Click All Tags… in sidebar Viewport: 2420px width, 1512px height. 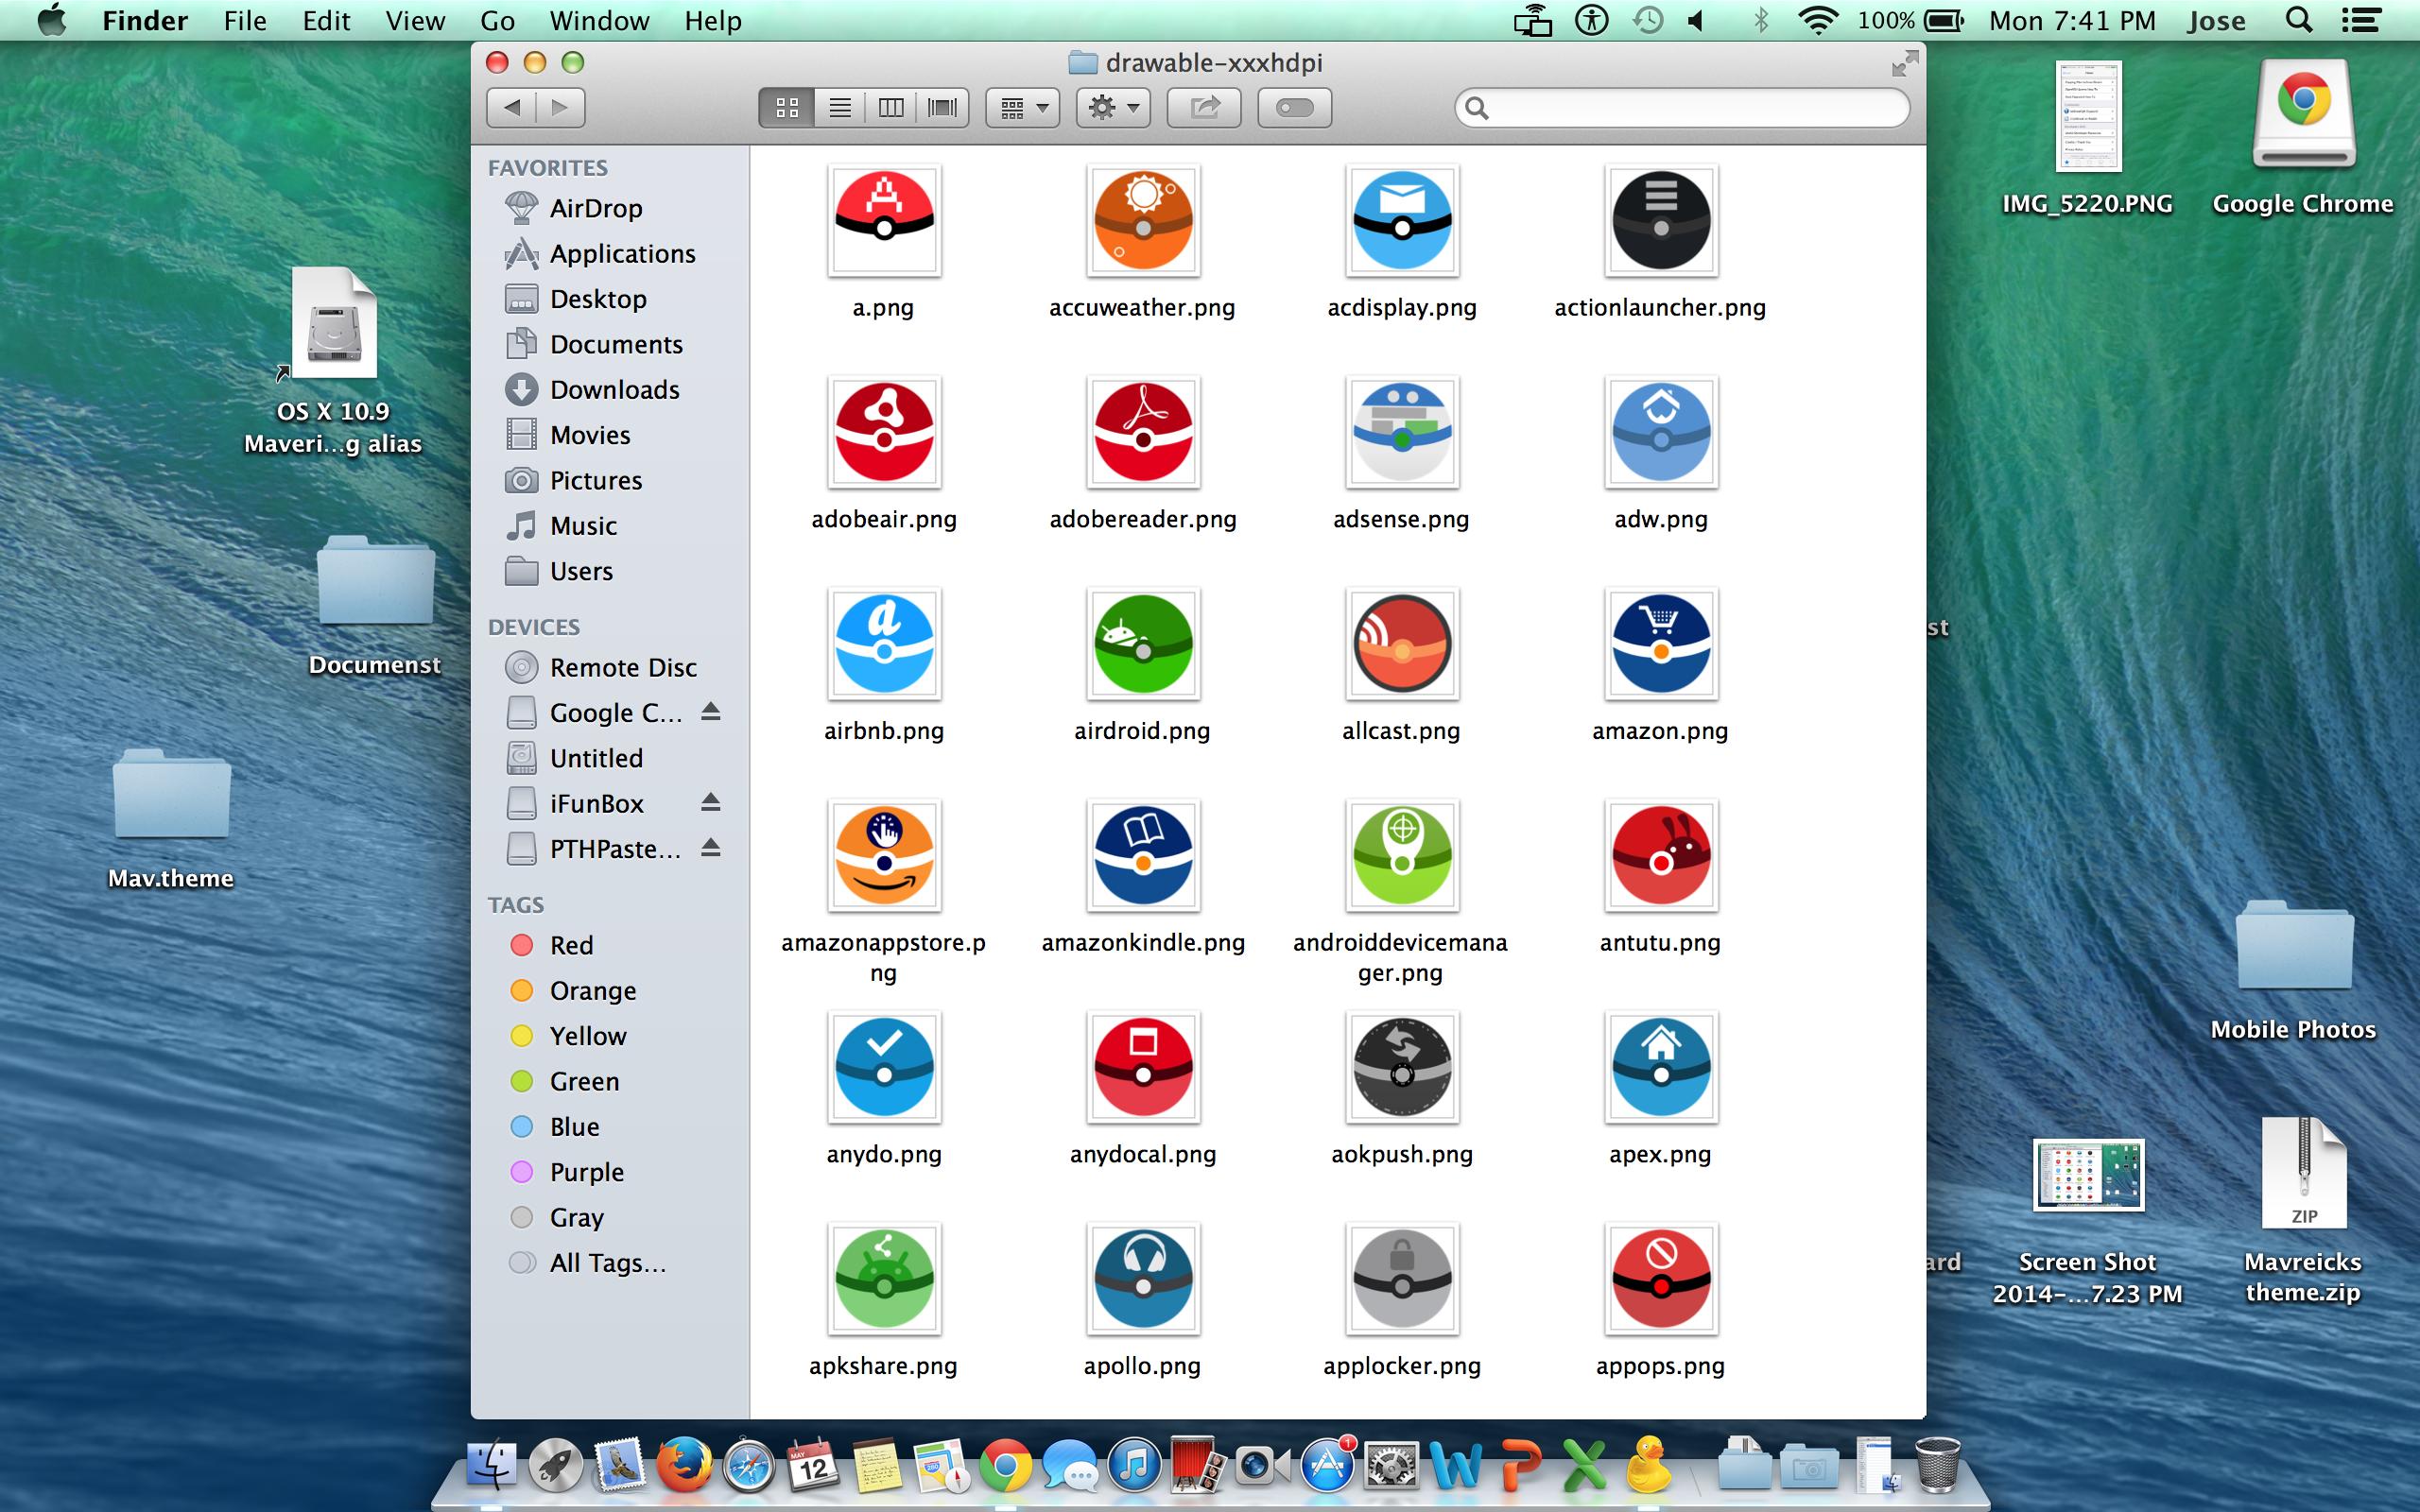[x=606, y=1263]
